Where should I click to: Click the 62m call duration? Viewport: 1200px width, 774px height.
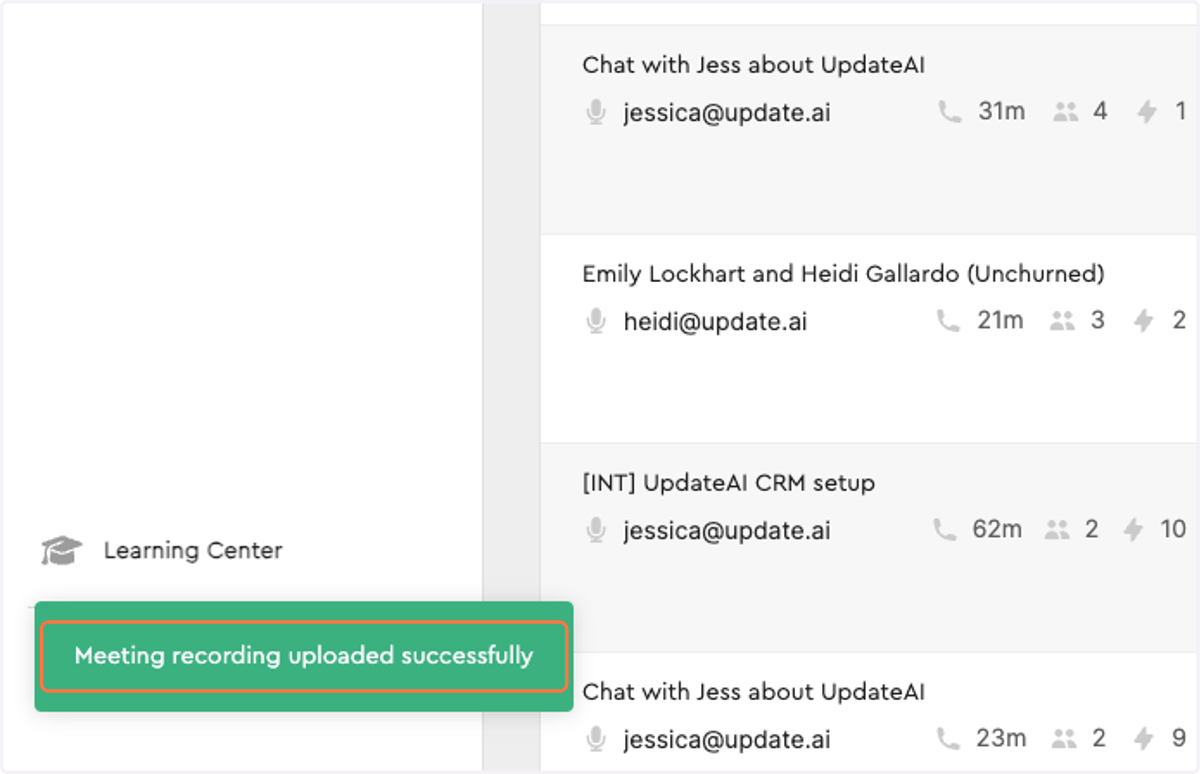(x=998, y=529)
